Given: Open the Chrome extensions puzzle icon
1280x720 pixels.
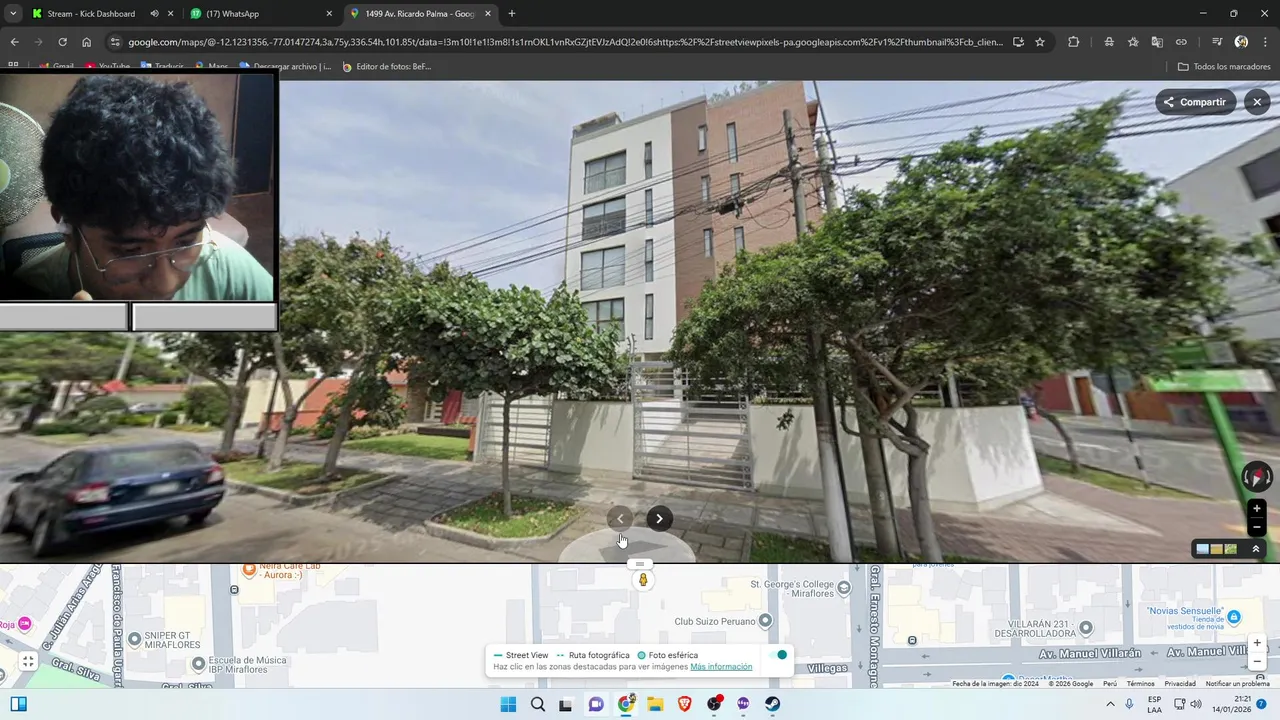Looking at the screenshot, I should pyautogui.click(x=1073, y=42).
